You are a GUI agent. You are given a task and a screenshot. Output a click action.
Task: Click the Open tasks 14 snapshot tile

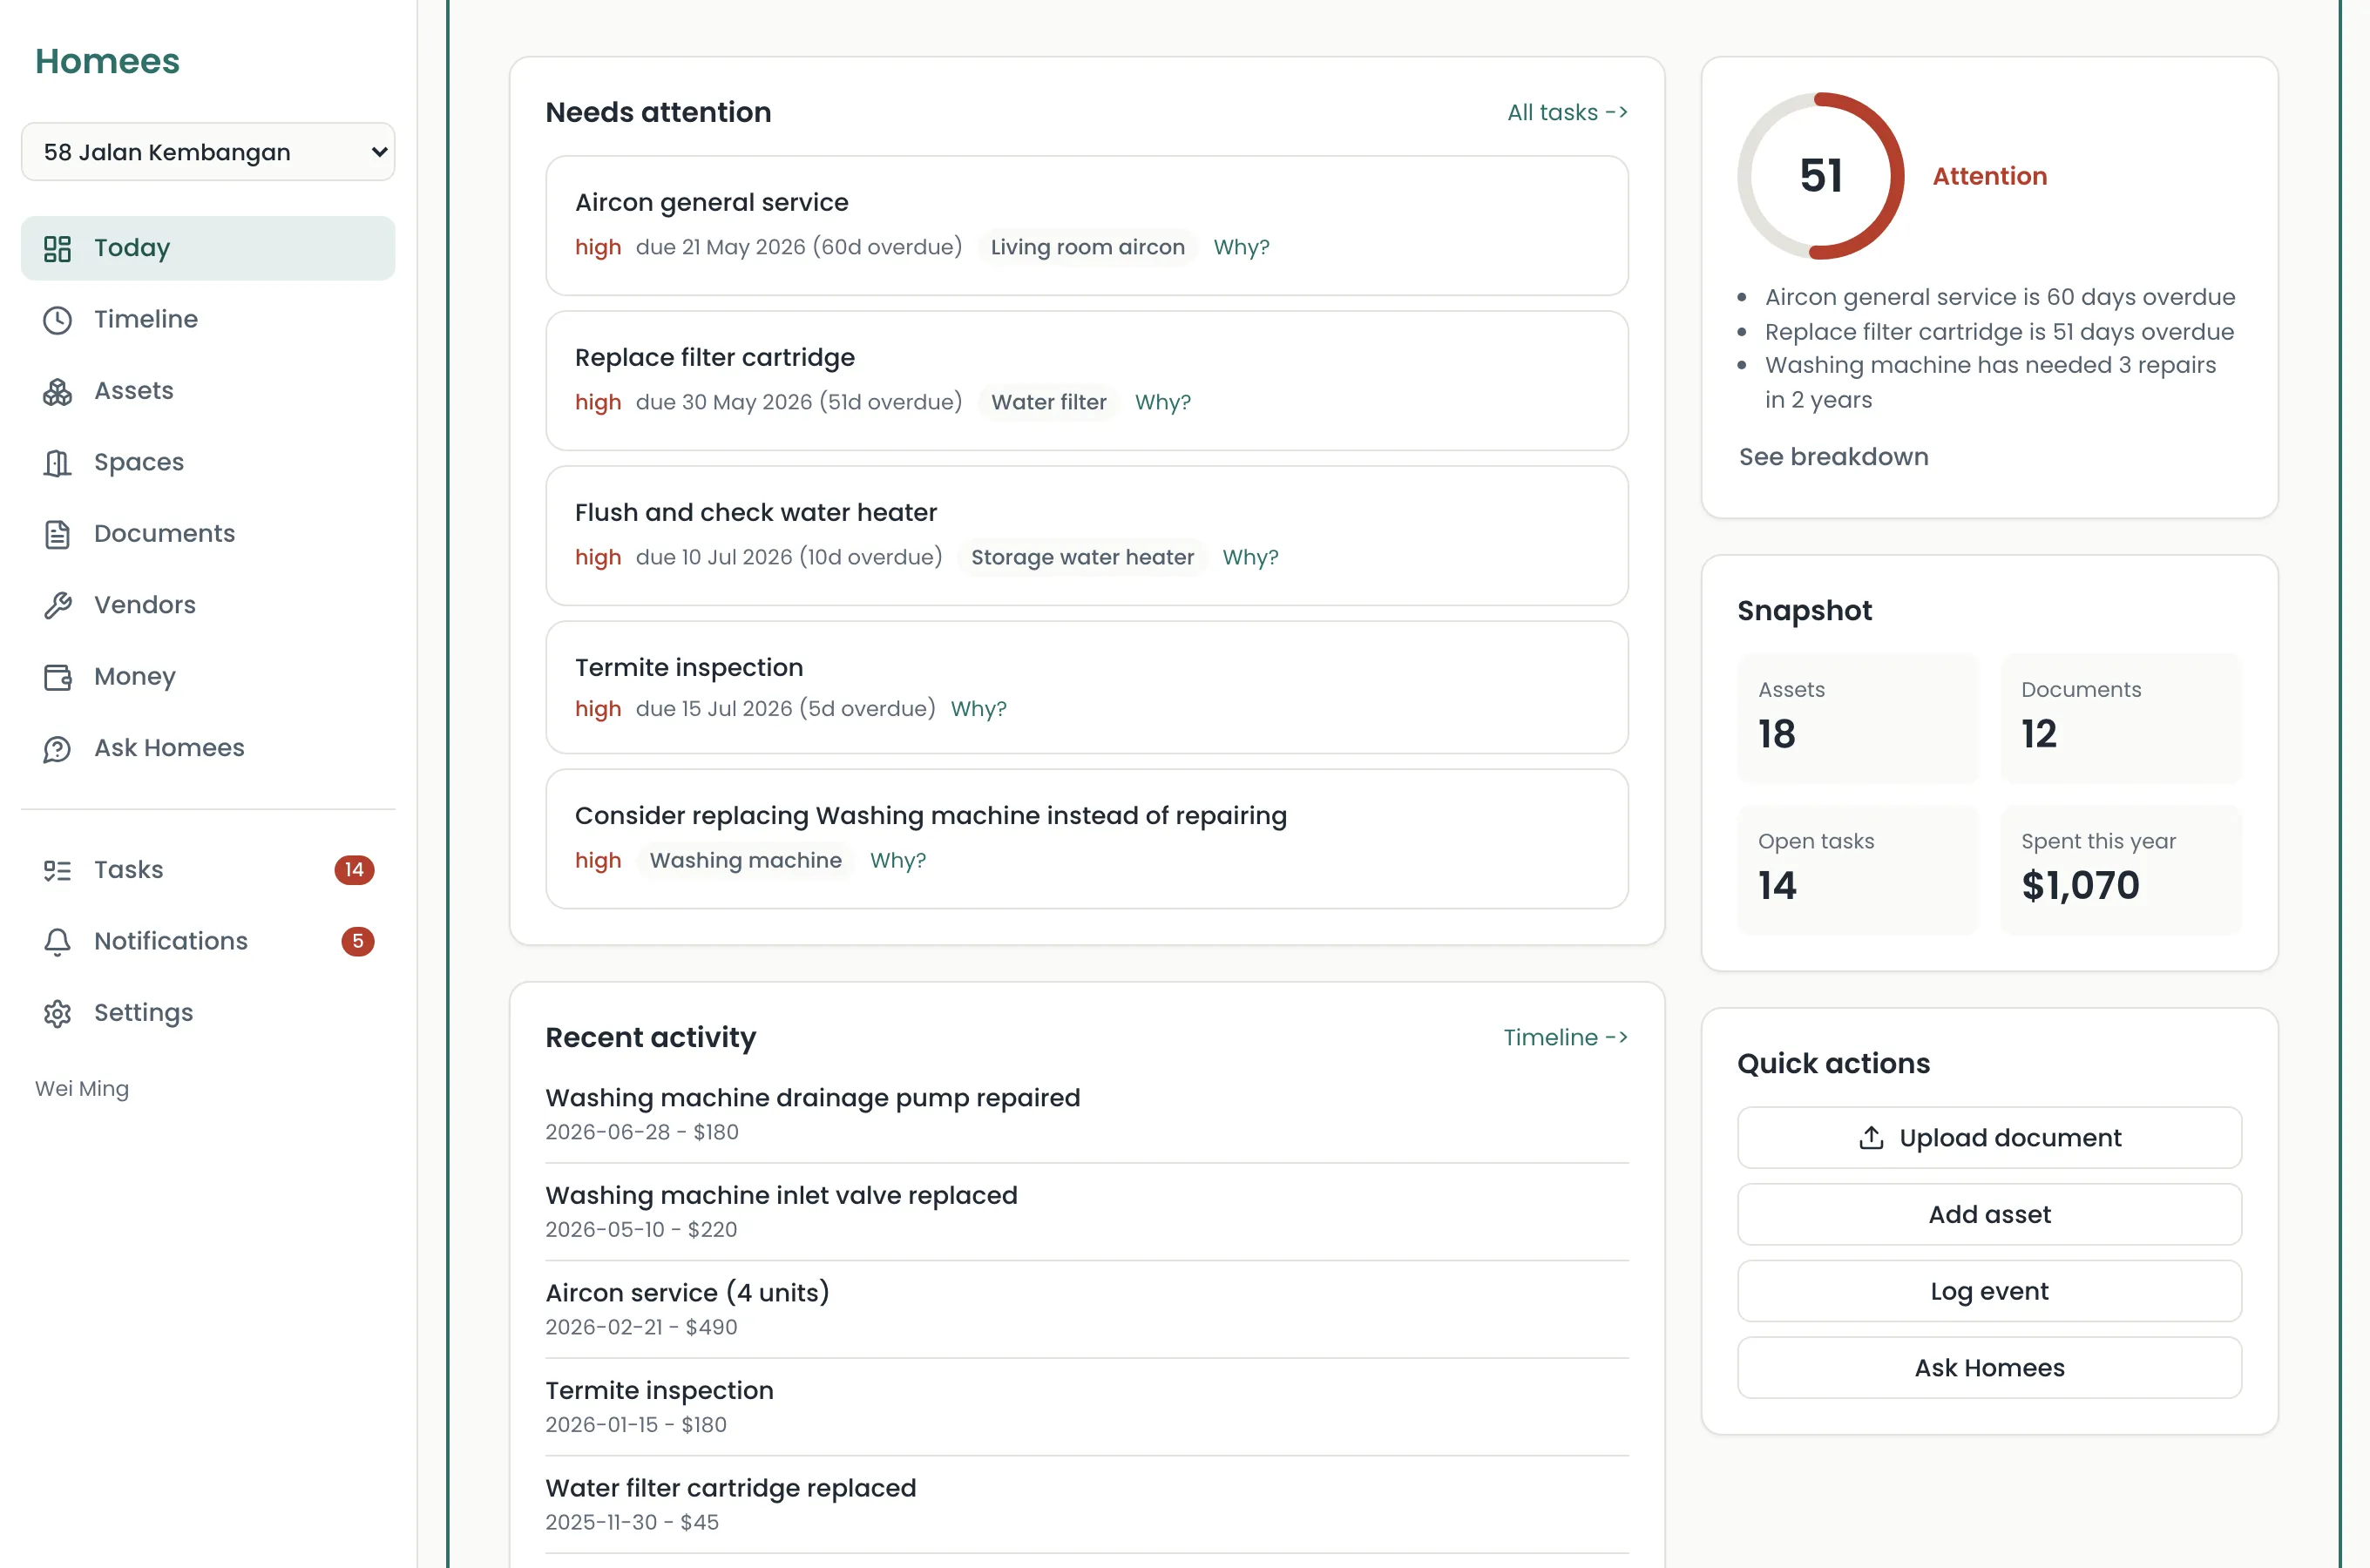coord(1858,870)
